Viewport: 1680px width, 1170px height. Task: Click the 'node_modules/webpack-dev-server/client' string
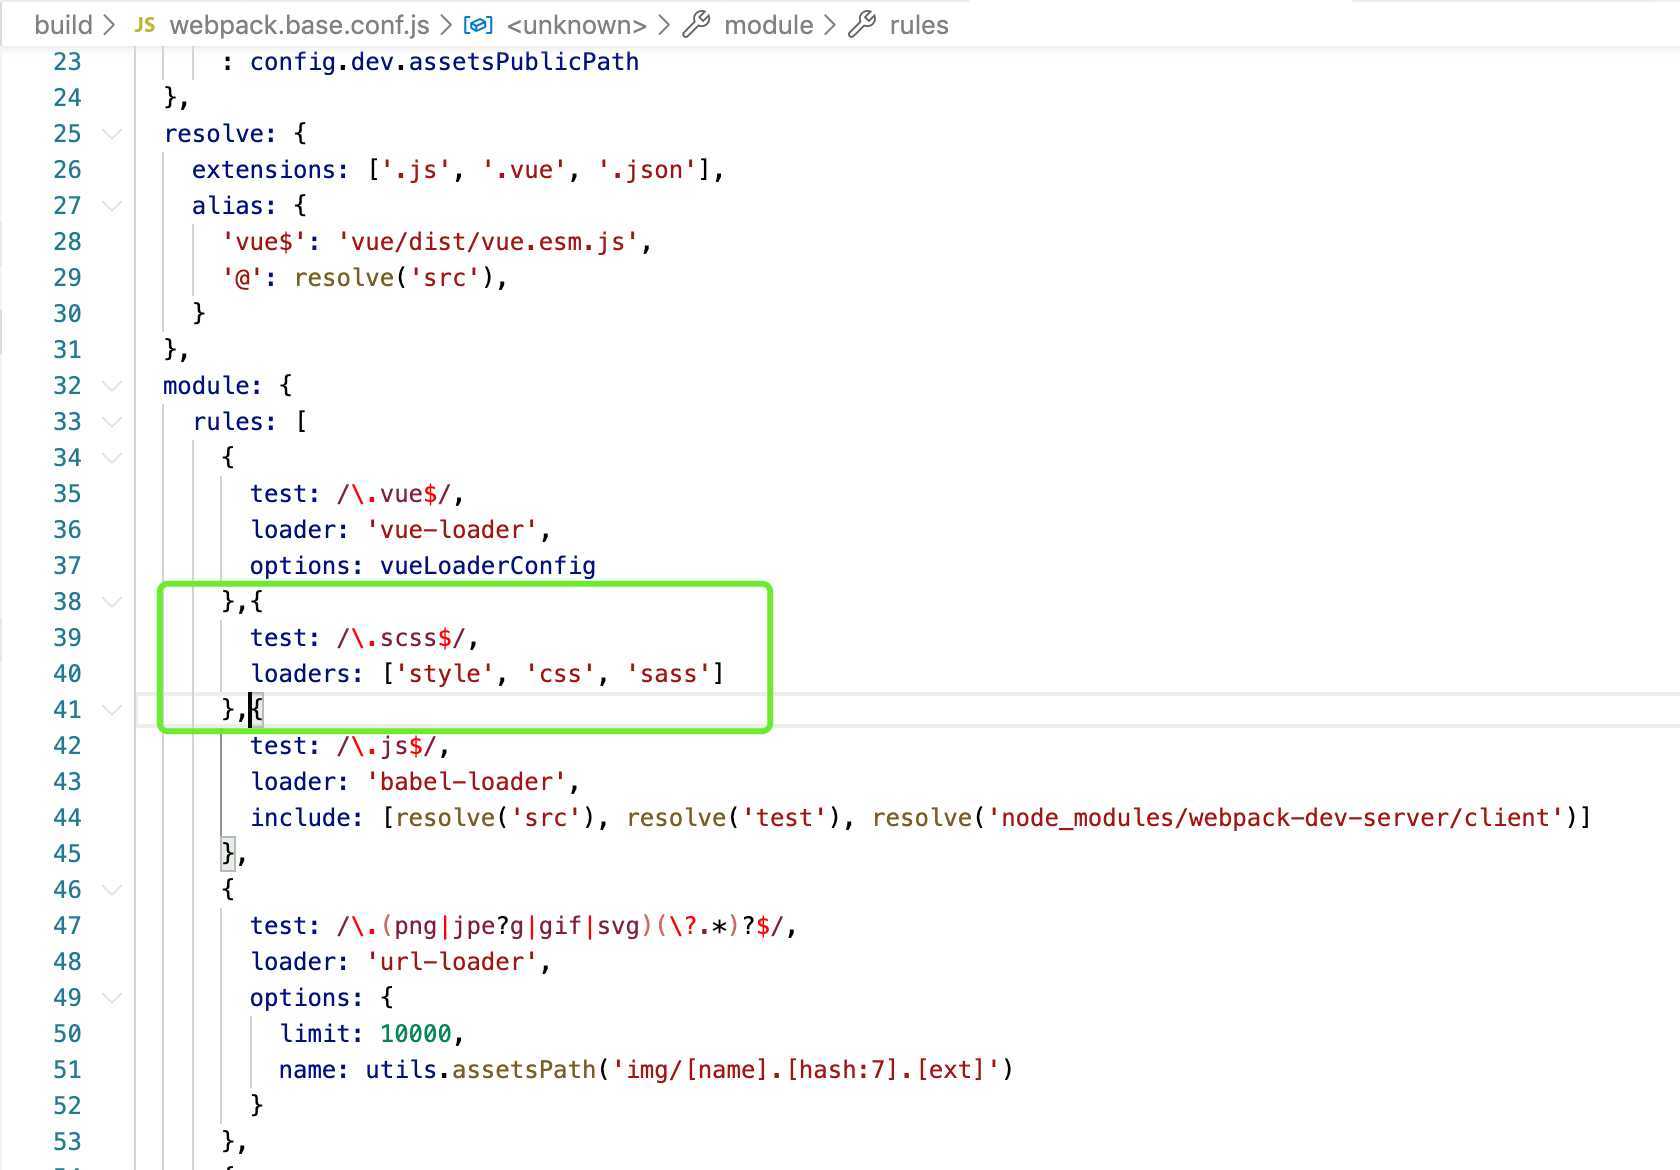tap(1276, 818)
